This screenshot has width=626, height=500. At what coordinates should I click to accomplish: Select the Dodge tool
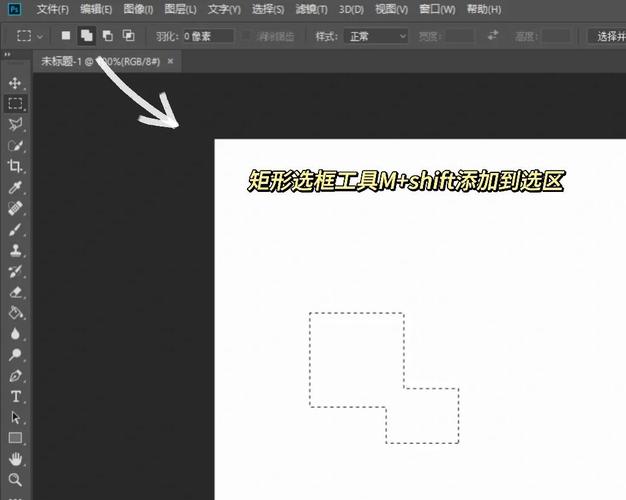click(x=16, y=355)
